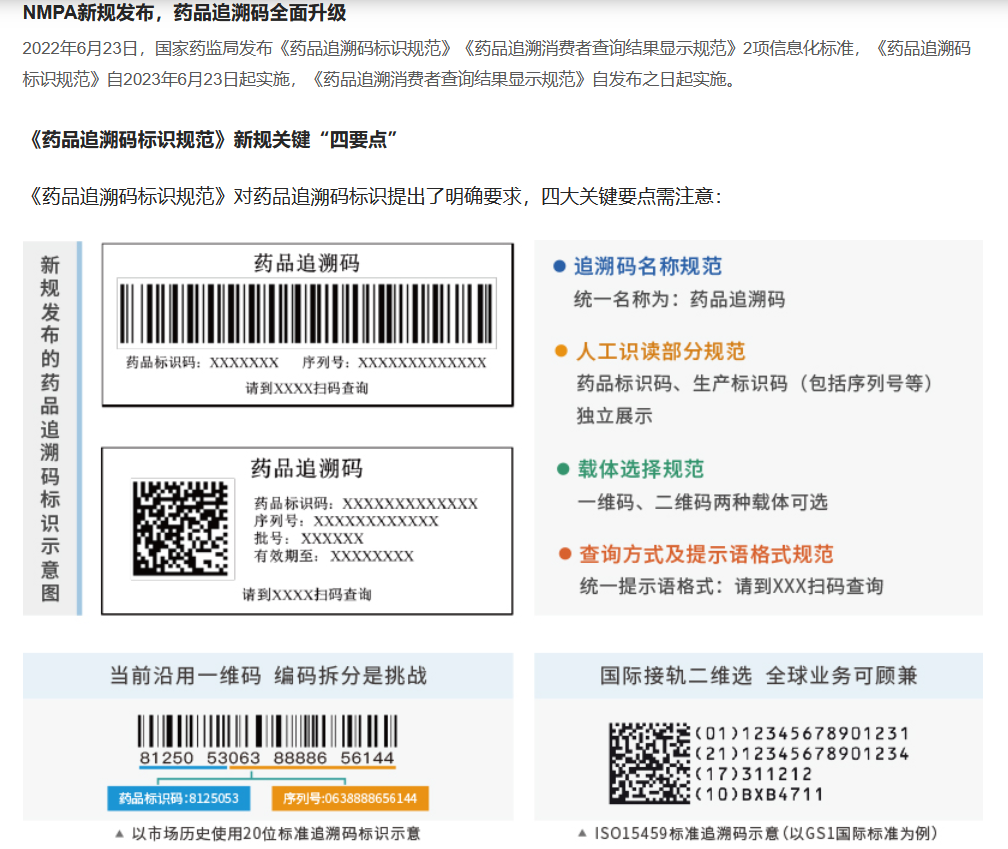The width and height of the screenshot is (1008, 849).
Task: Click the text "独立展示"
Action: point(615,416)
